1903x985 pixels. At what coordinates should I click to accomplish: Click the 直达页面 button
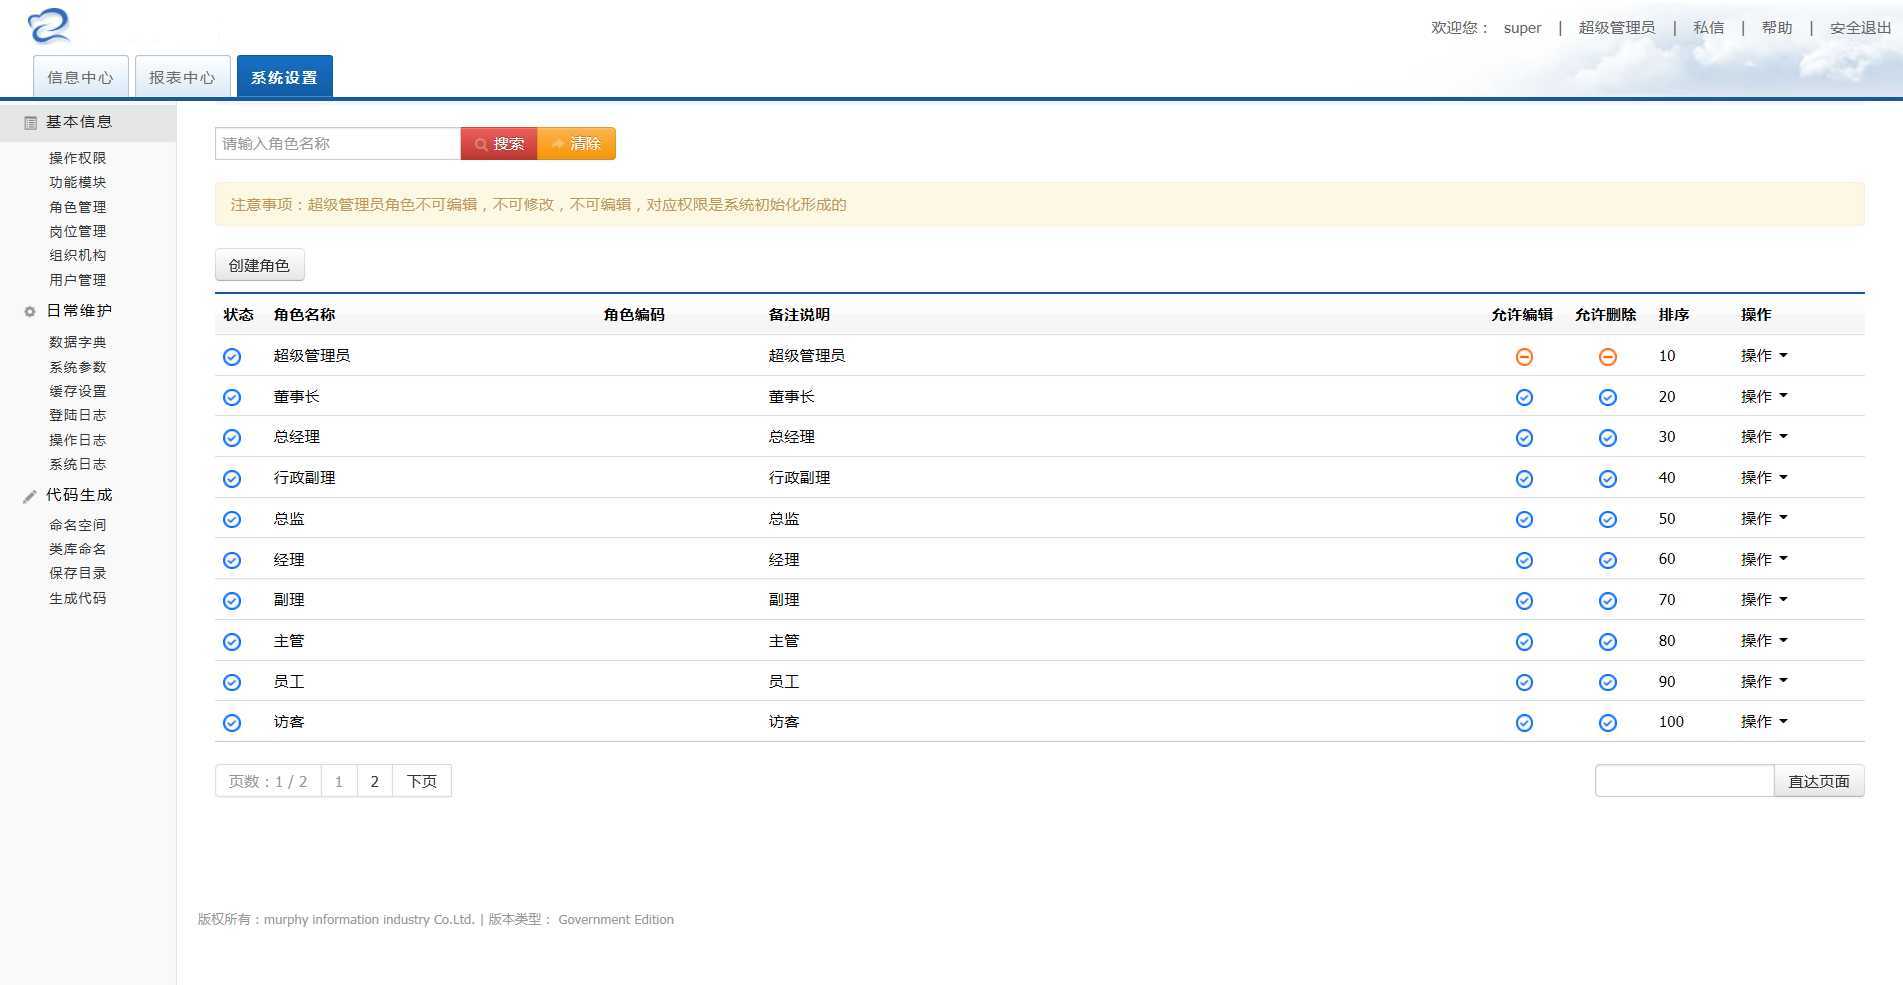click(x=1819, y=781)
